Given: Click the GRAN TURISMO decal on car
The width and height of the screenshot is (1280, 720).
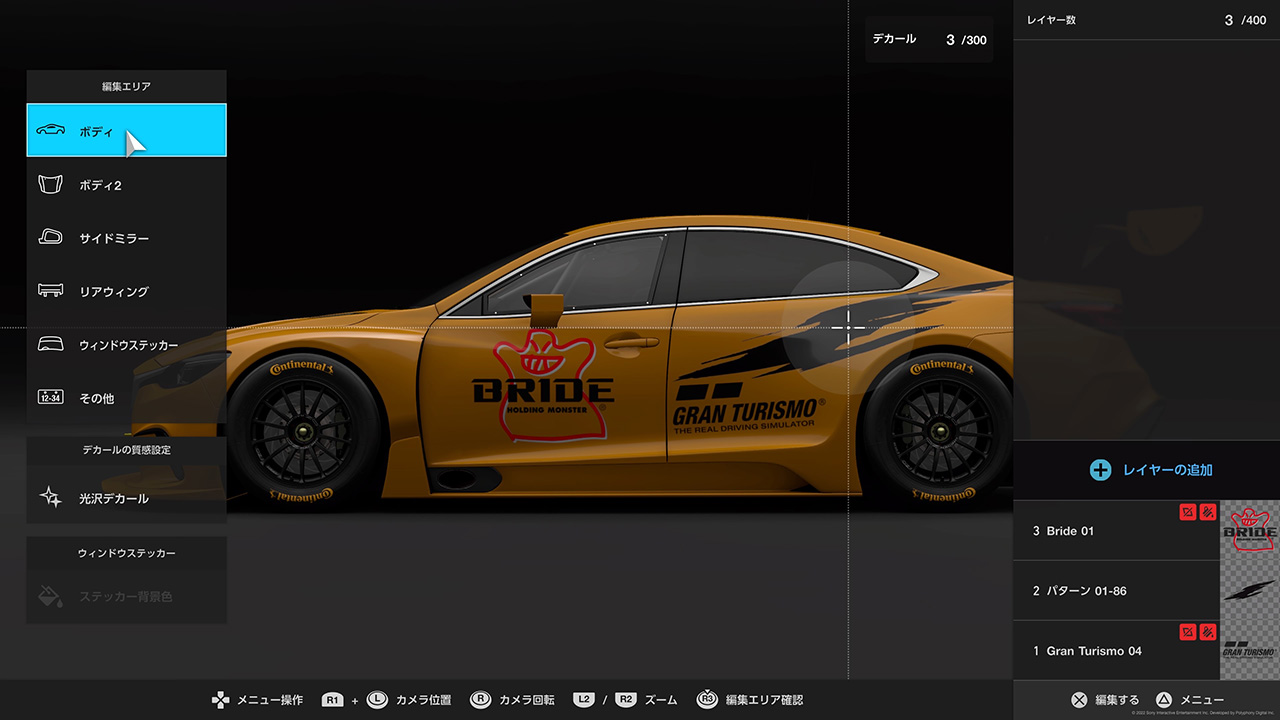Looking at the screenshot, I should (x=748, y=410).
